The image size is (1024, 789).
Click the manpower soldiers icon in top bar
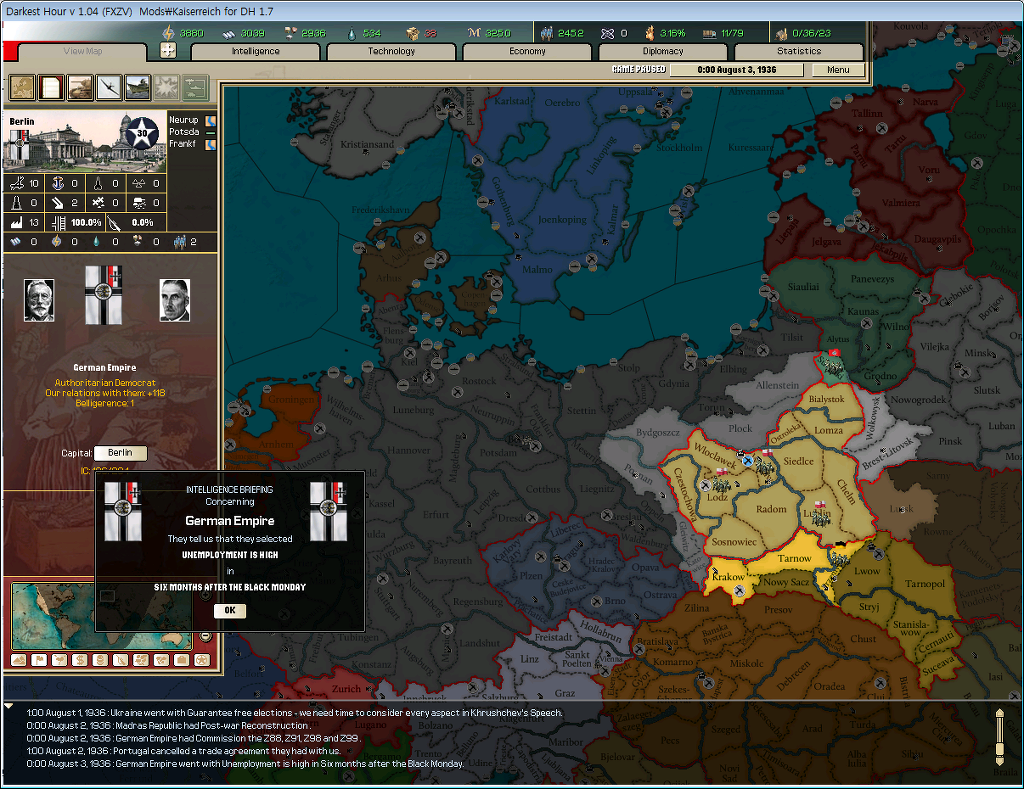coord(547,33)
